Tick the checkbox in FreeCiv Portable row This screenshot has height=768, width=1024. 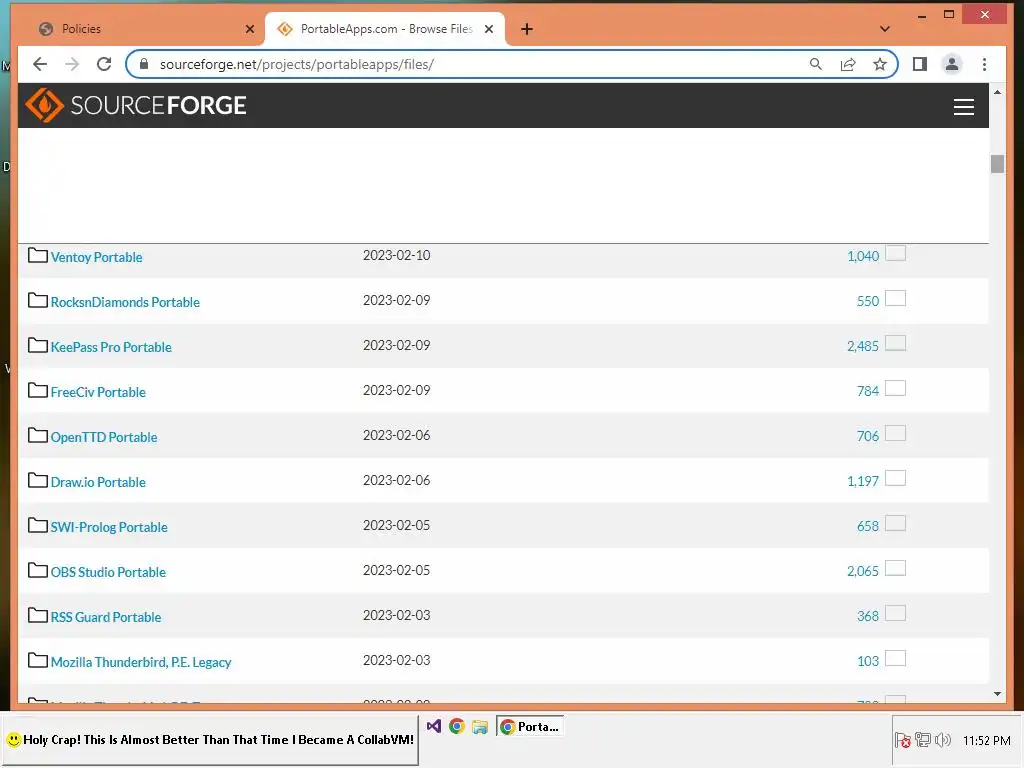point(895,389)
